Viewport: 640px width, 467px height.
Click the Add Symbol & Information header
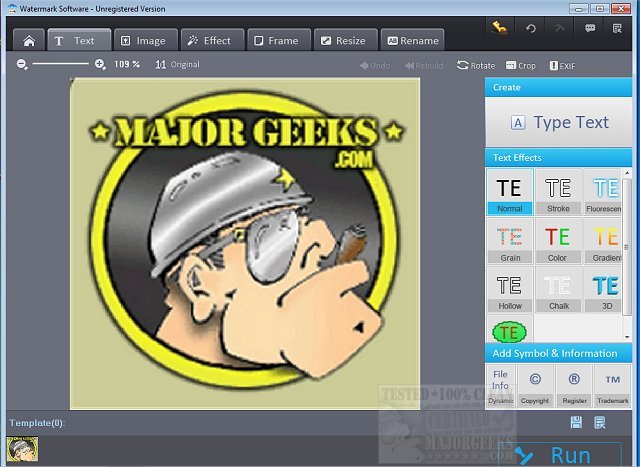tap(558, 353)
